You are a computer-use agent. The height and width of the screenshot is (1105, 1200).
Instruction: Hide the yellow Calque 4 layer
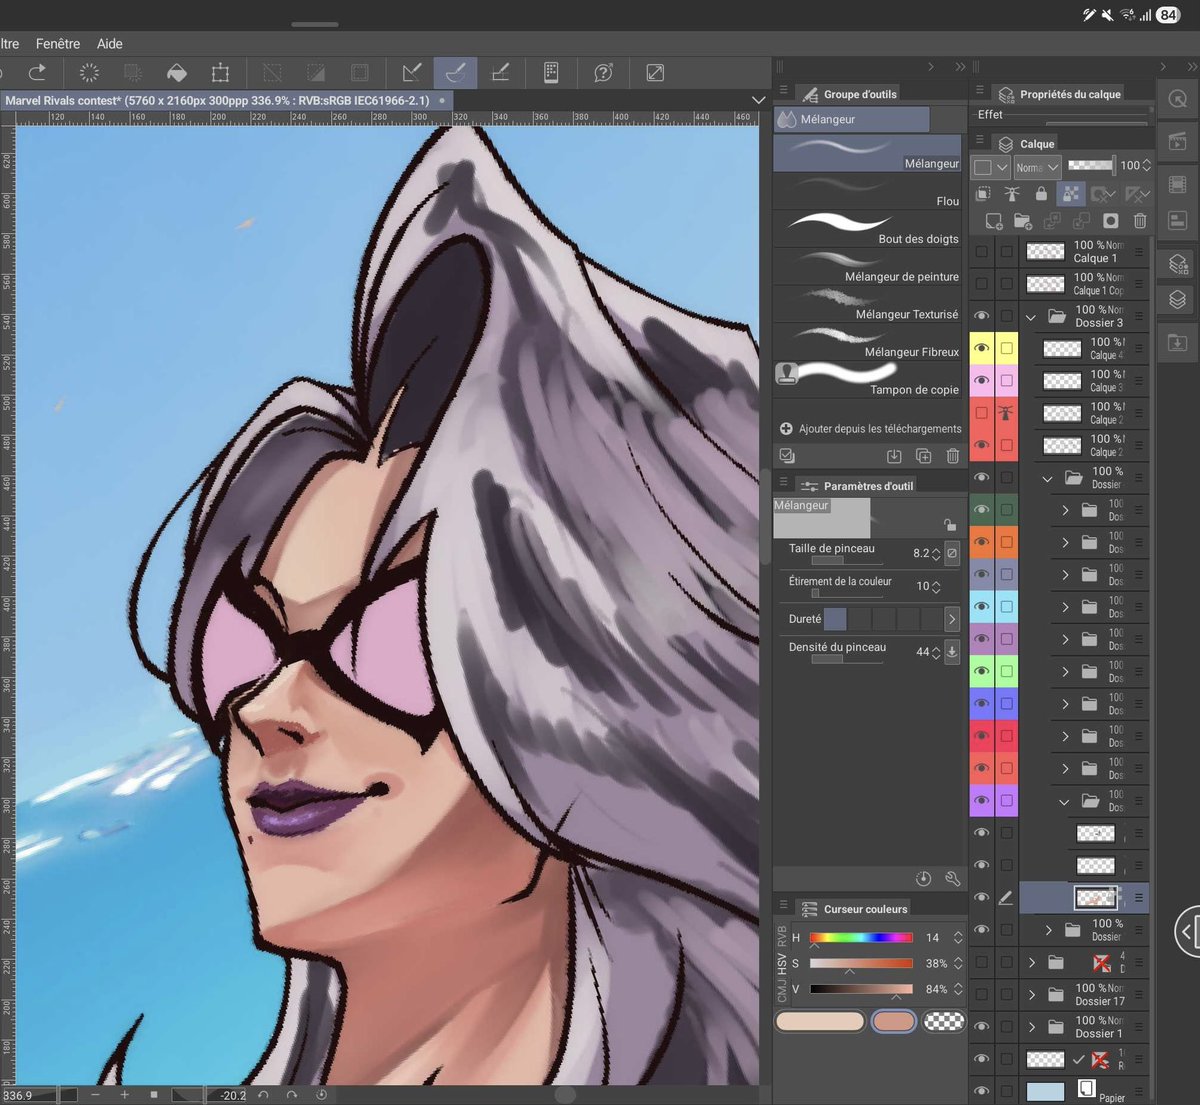tap(981, 348)
